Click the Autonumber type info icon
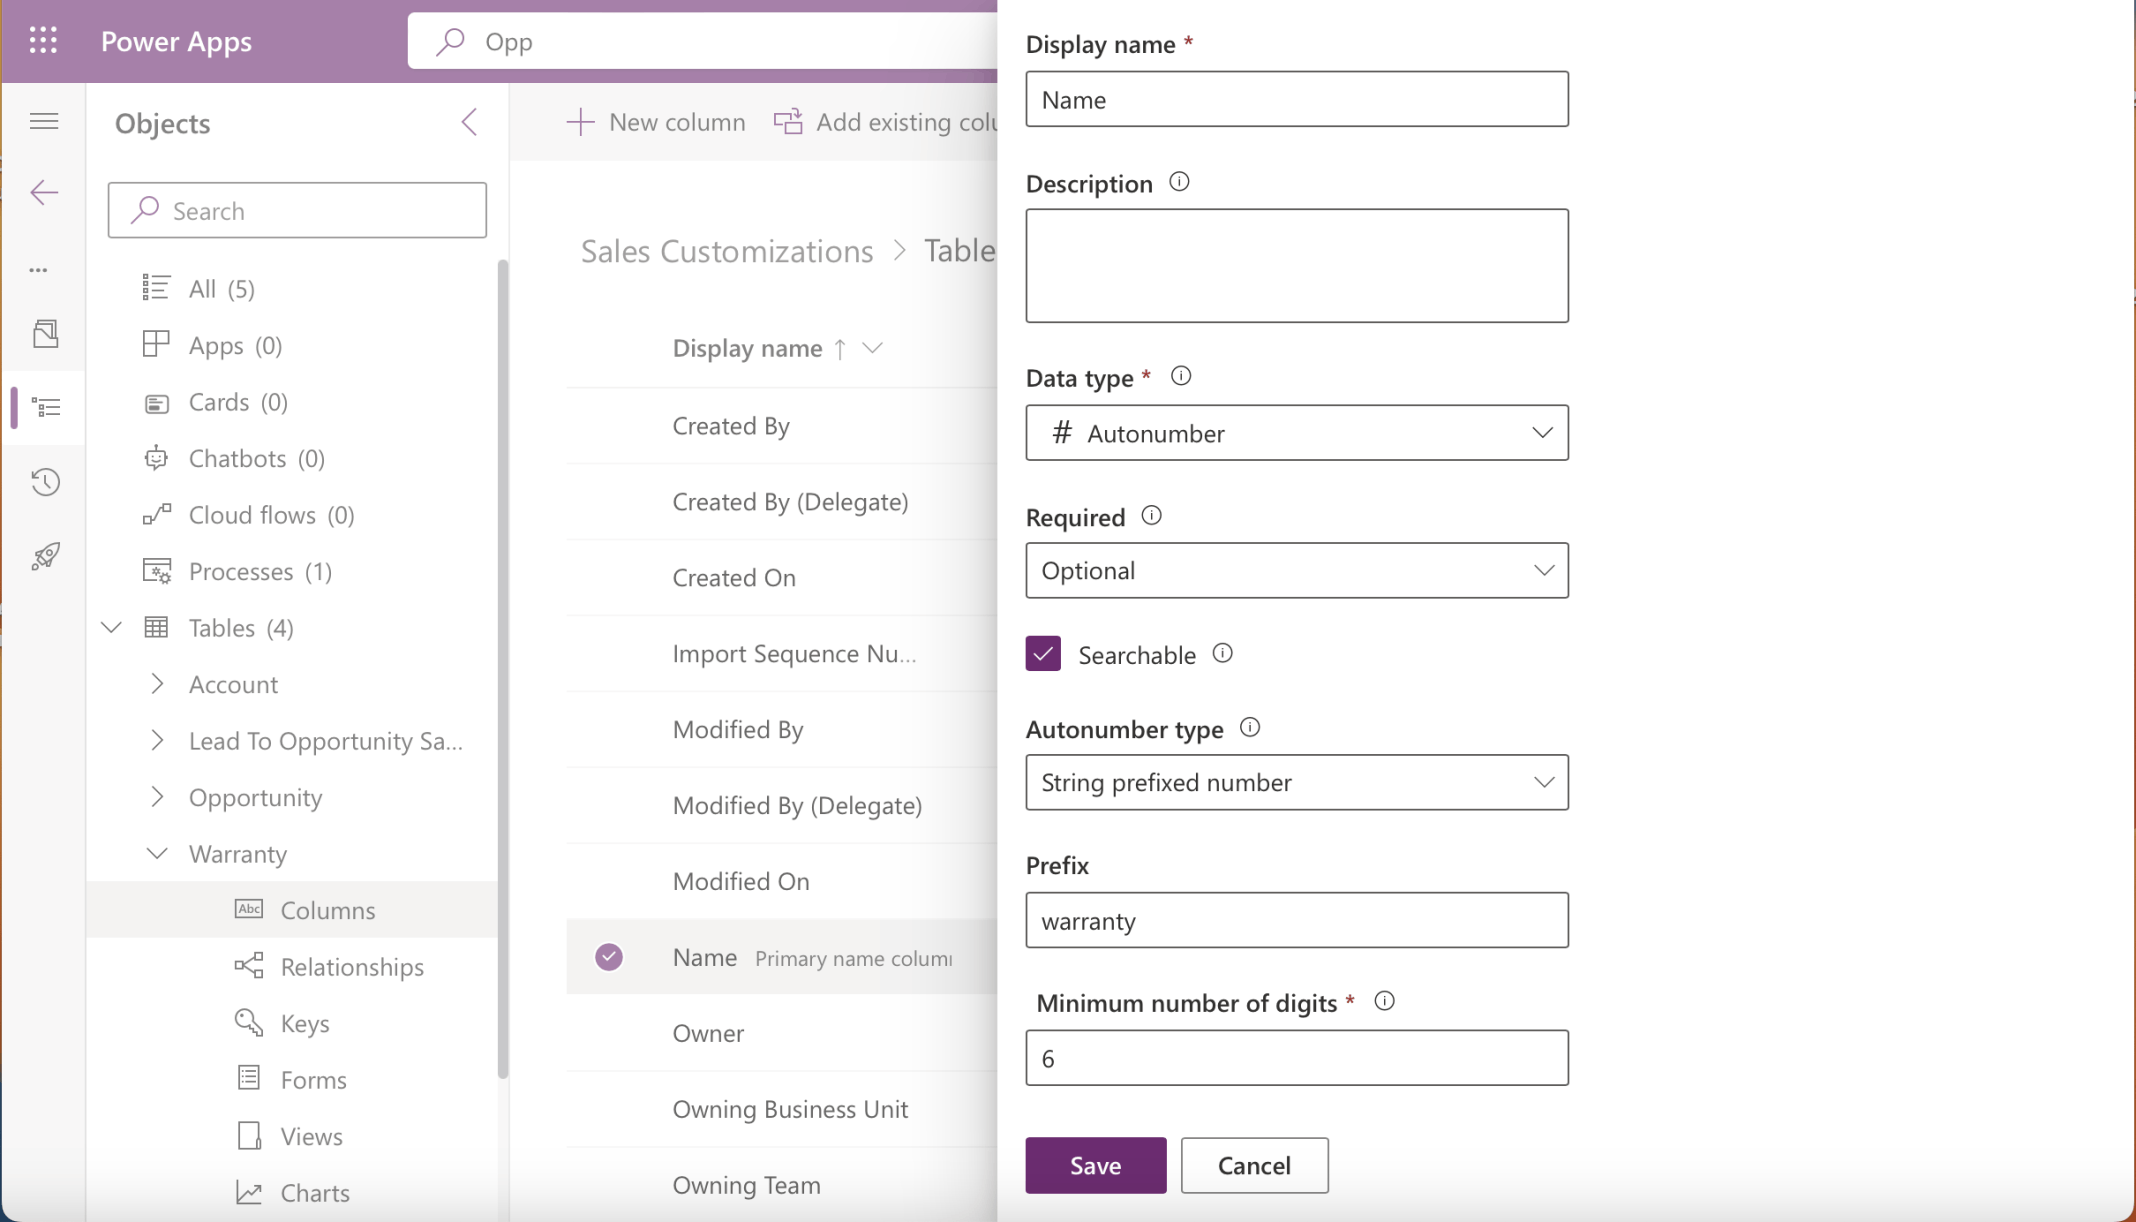Viewport: 2136px width, 1222px height. 1249,728
